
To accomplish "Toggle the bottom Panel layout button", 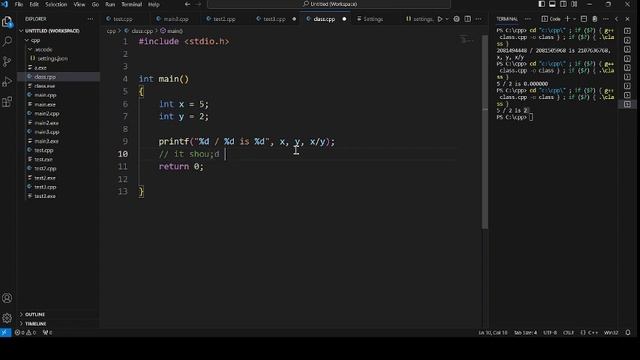I will [x=552, y=4].
